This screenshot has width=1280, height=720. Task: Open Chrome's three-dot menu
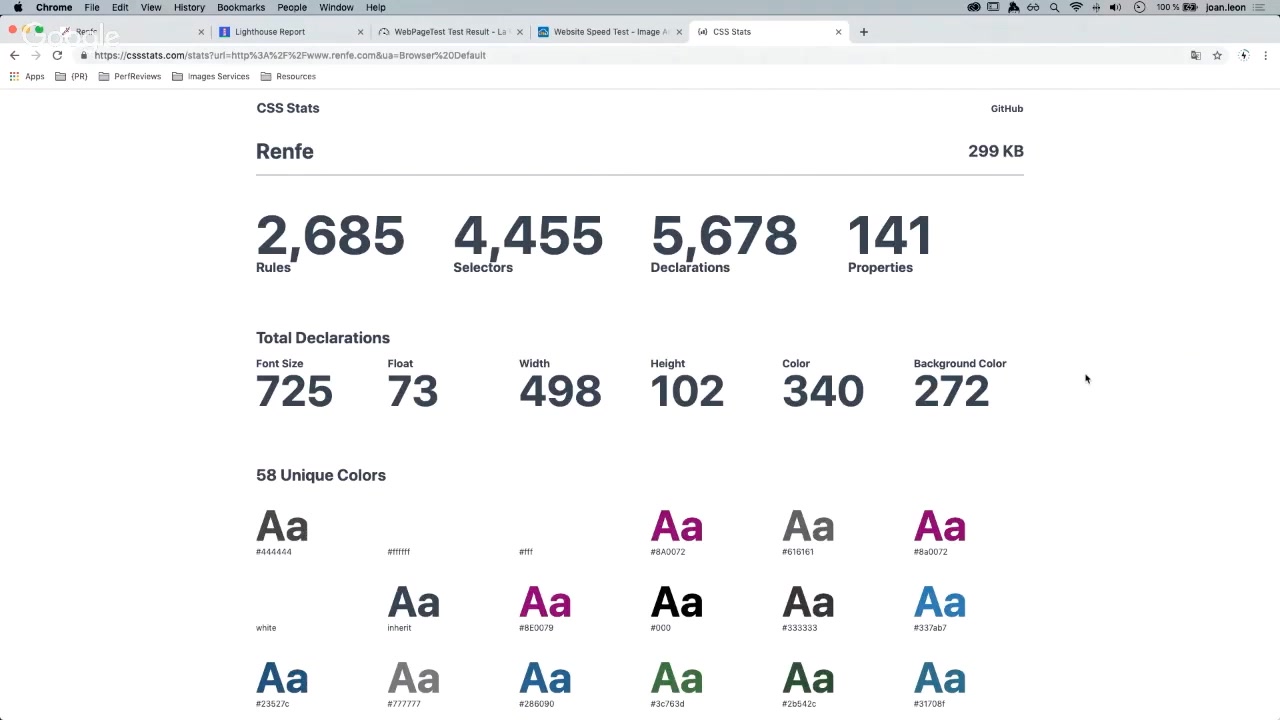click(x=1266, y=55)
